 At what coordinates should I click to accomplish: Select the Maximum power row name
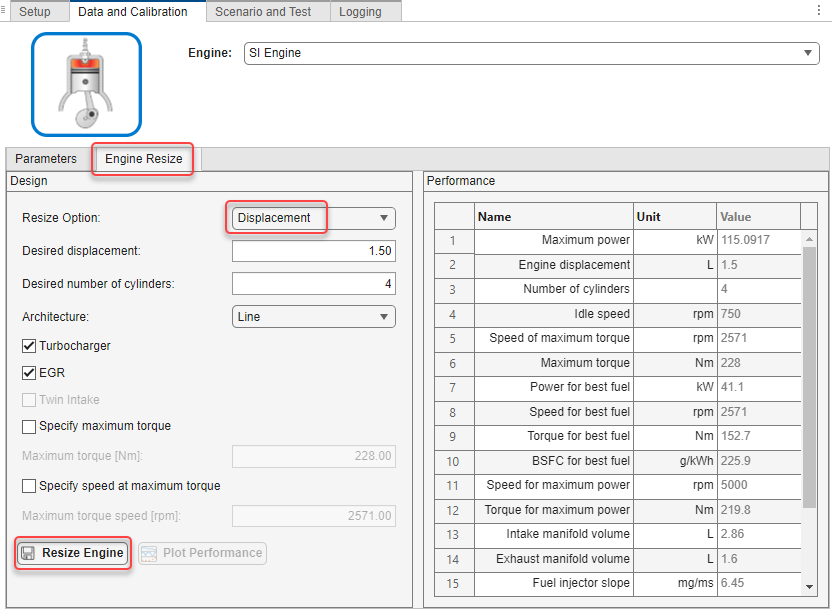point(554,240)
